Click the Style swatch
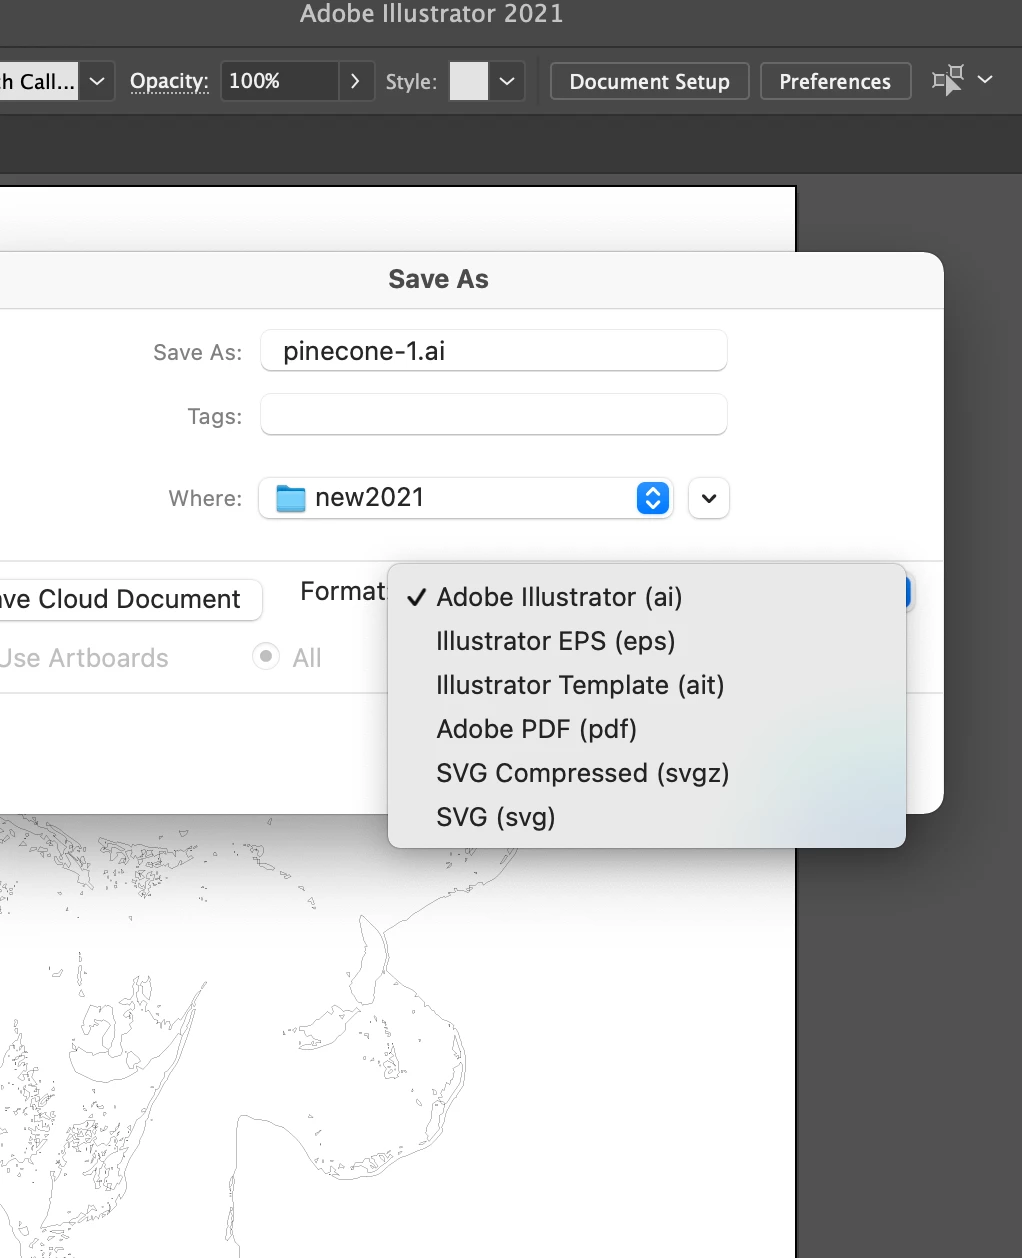This screenshot has width=1022, height=1258. click(469, 81)
